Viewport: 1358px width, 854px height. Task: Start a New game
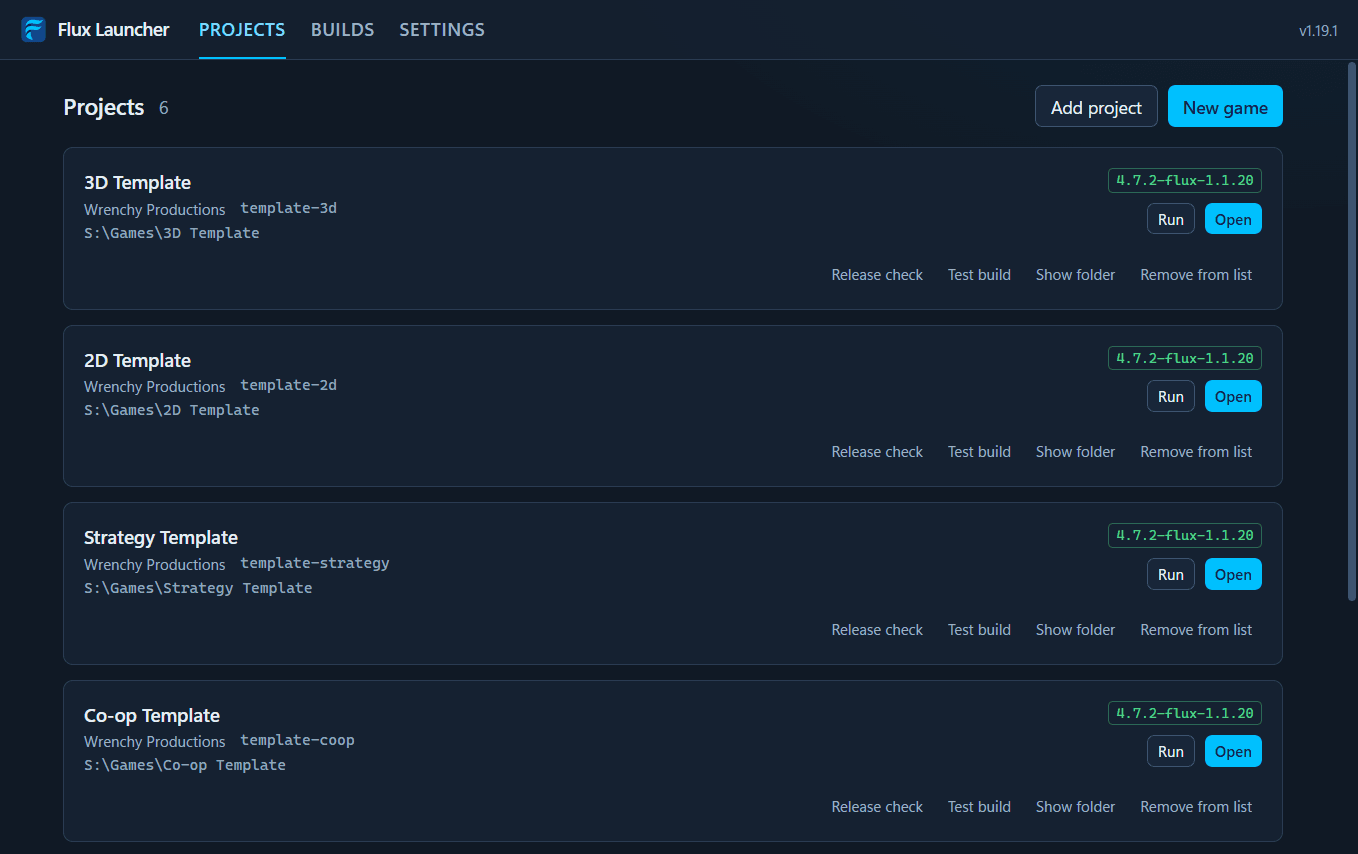point(1225,107)
